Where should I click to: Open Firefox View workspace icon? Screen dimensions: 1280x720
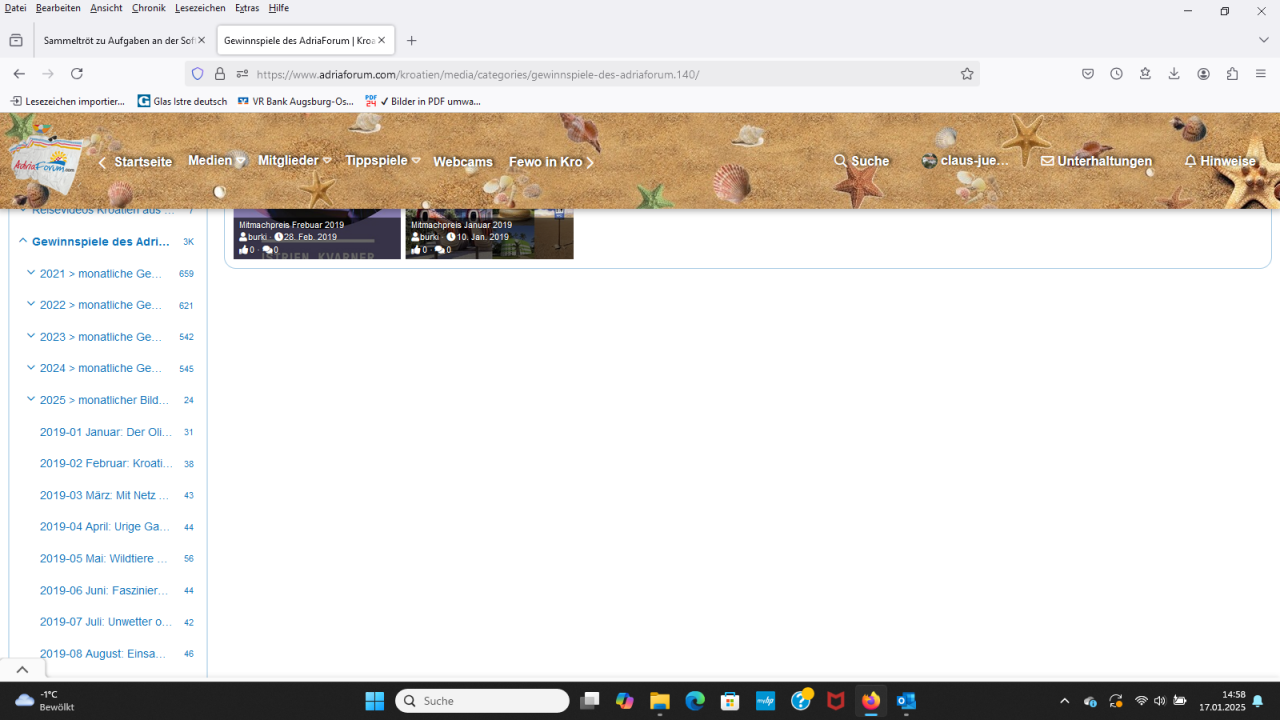pos(16,41)
